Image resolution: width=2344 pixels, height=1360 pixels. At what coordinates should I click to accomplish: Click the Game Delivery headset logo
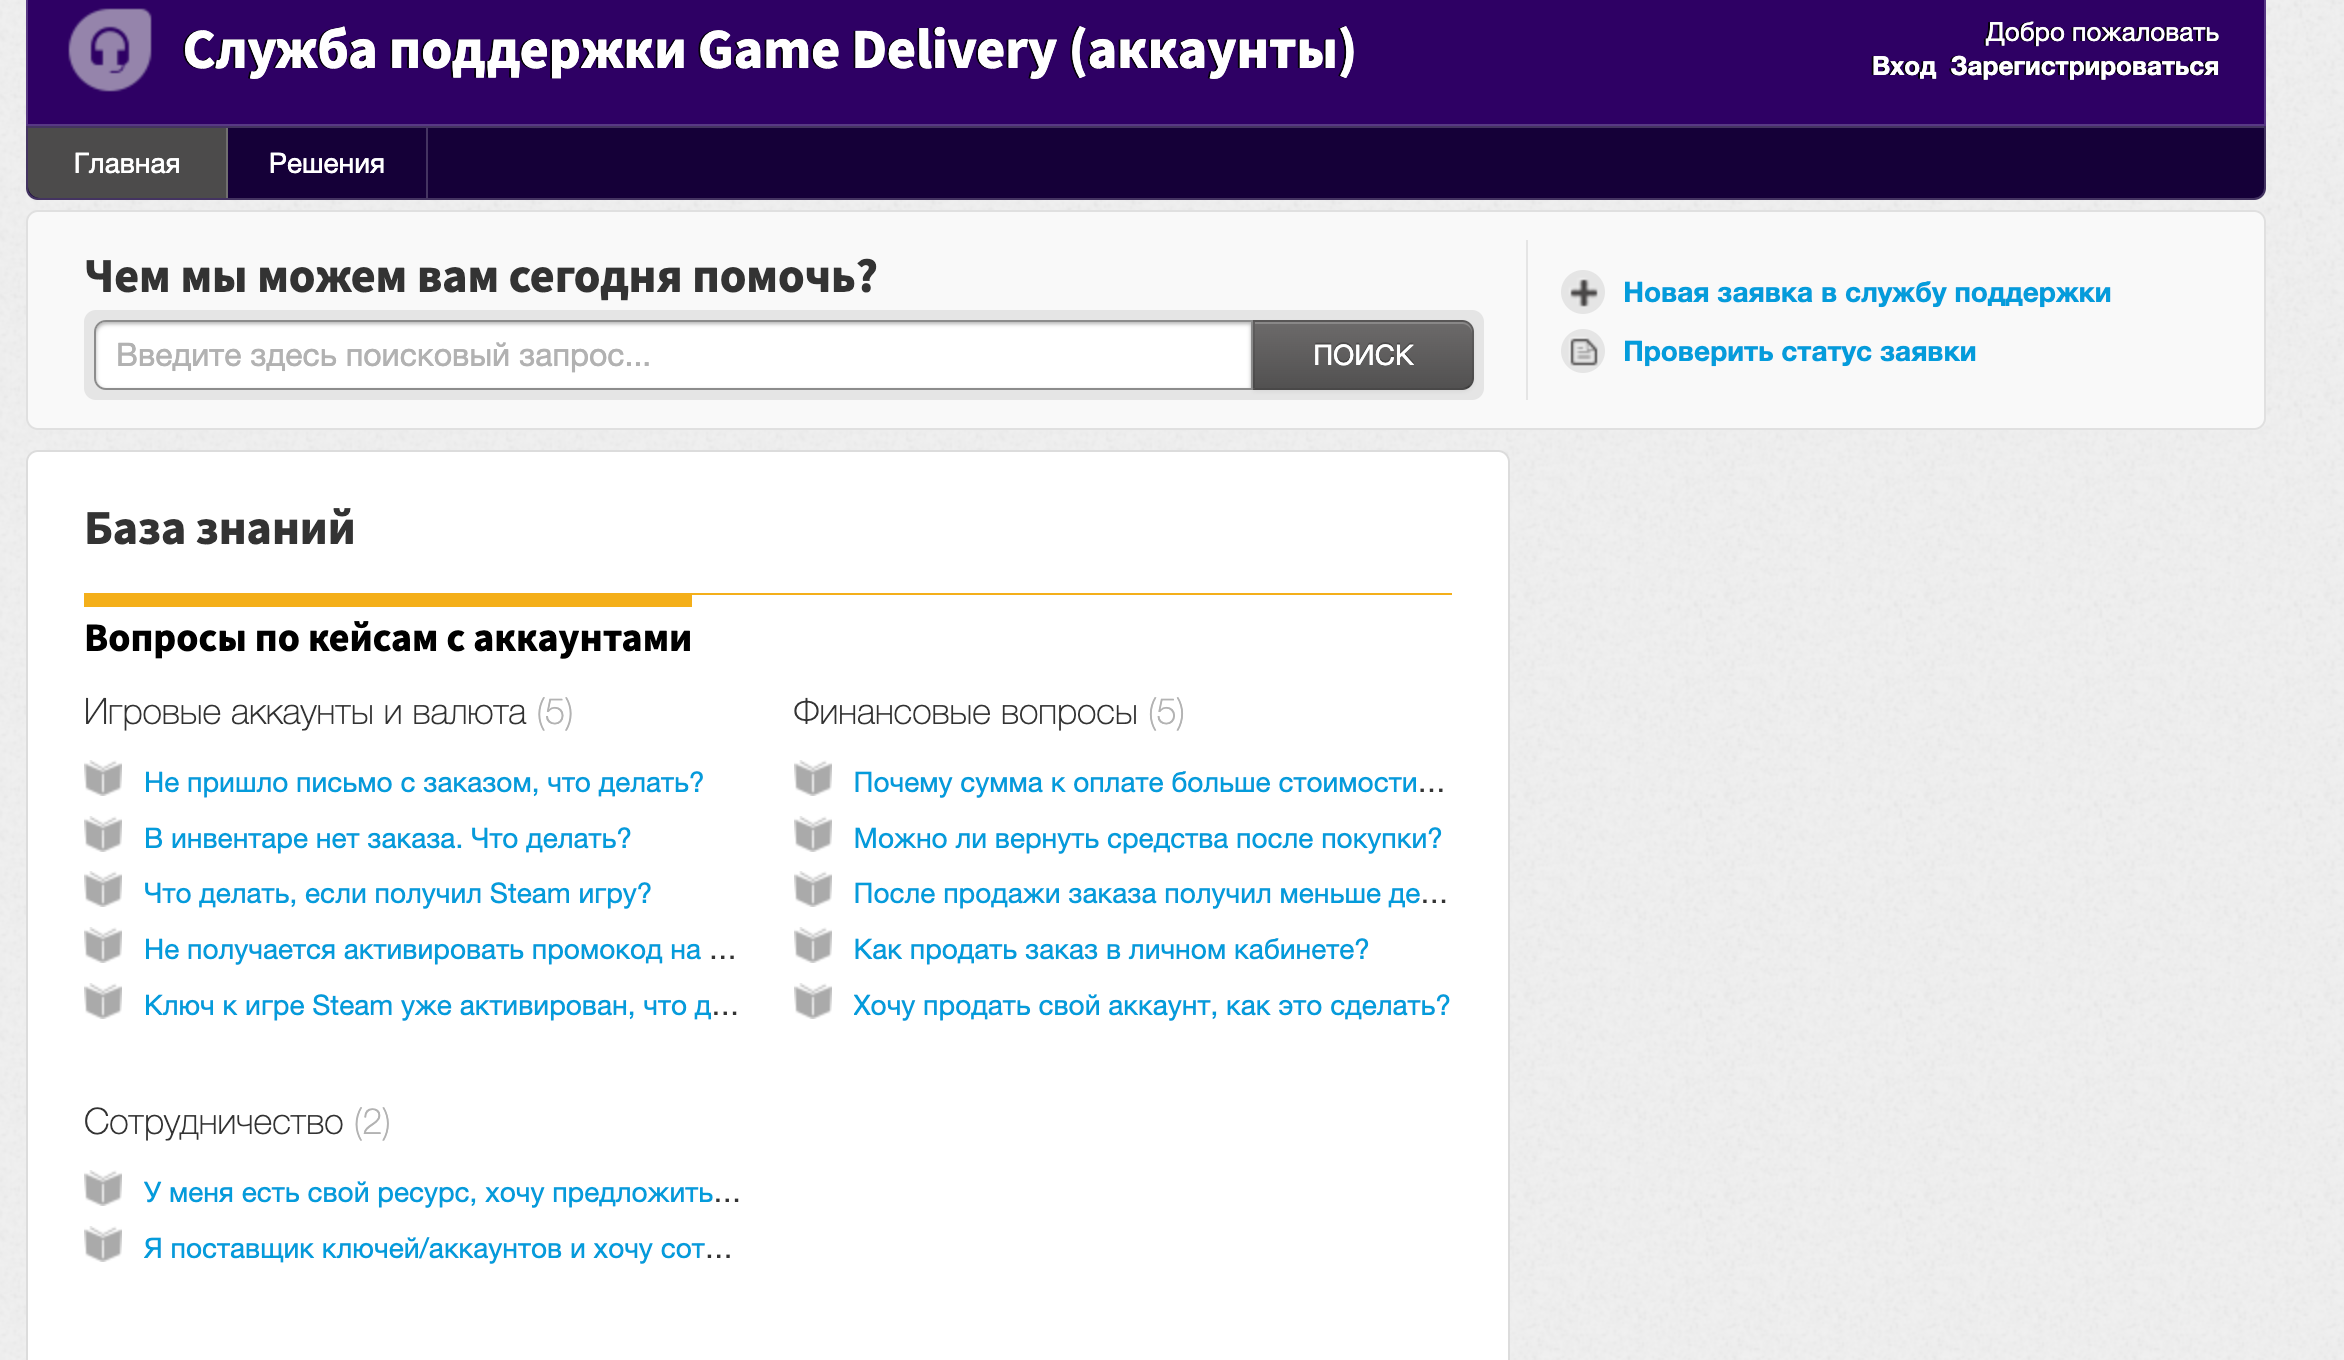(x=110, y=50)
